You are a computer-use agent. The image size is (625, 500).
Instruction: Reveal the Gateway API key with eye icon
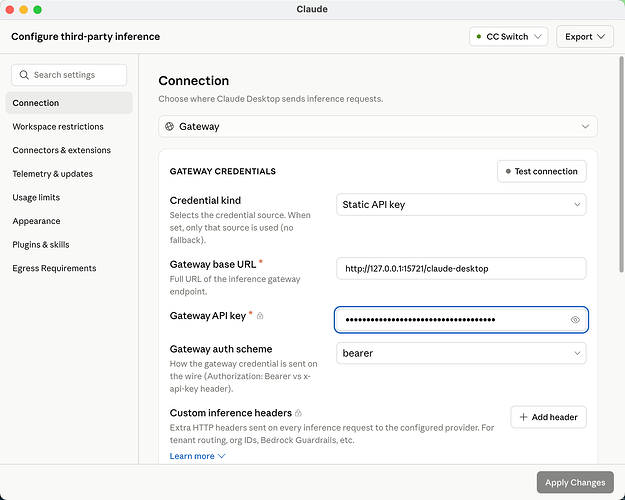[575, 320]
